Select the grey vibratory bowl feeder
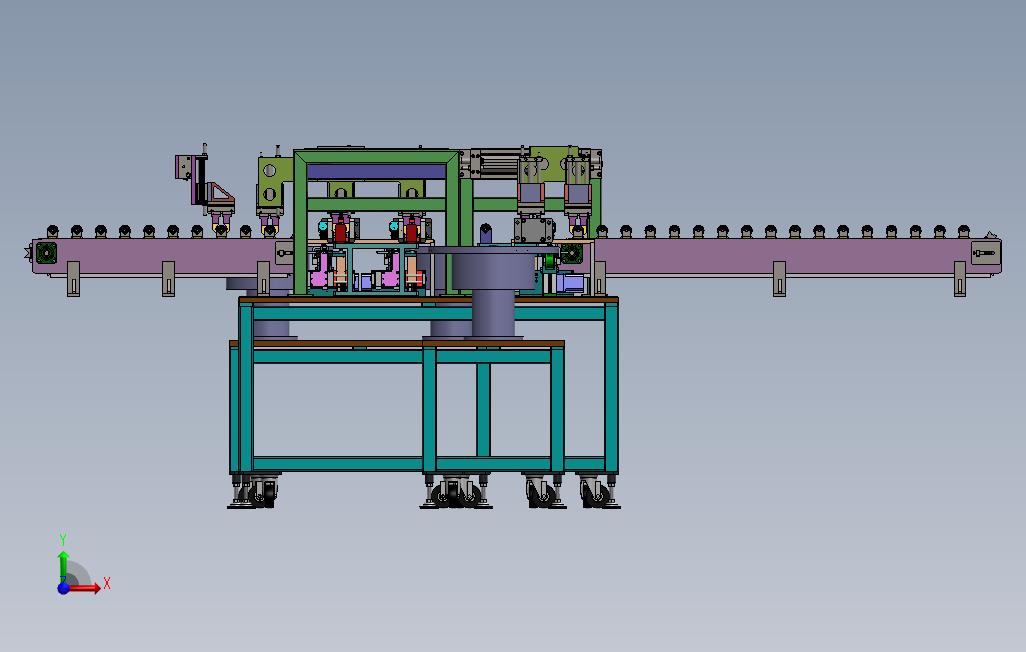 tap(492, 292)
